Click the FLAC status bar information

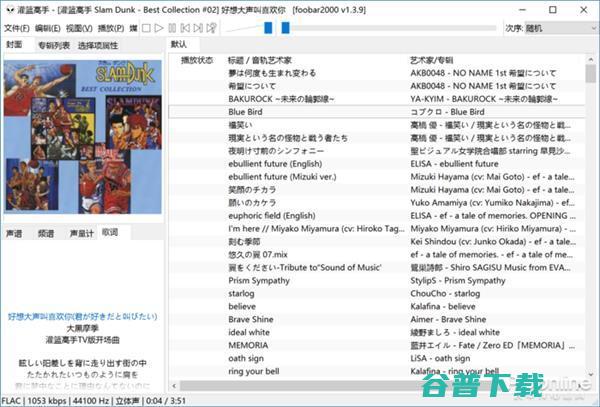point(94,401)
